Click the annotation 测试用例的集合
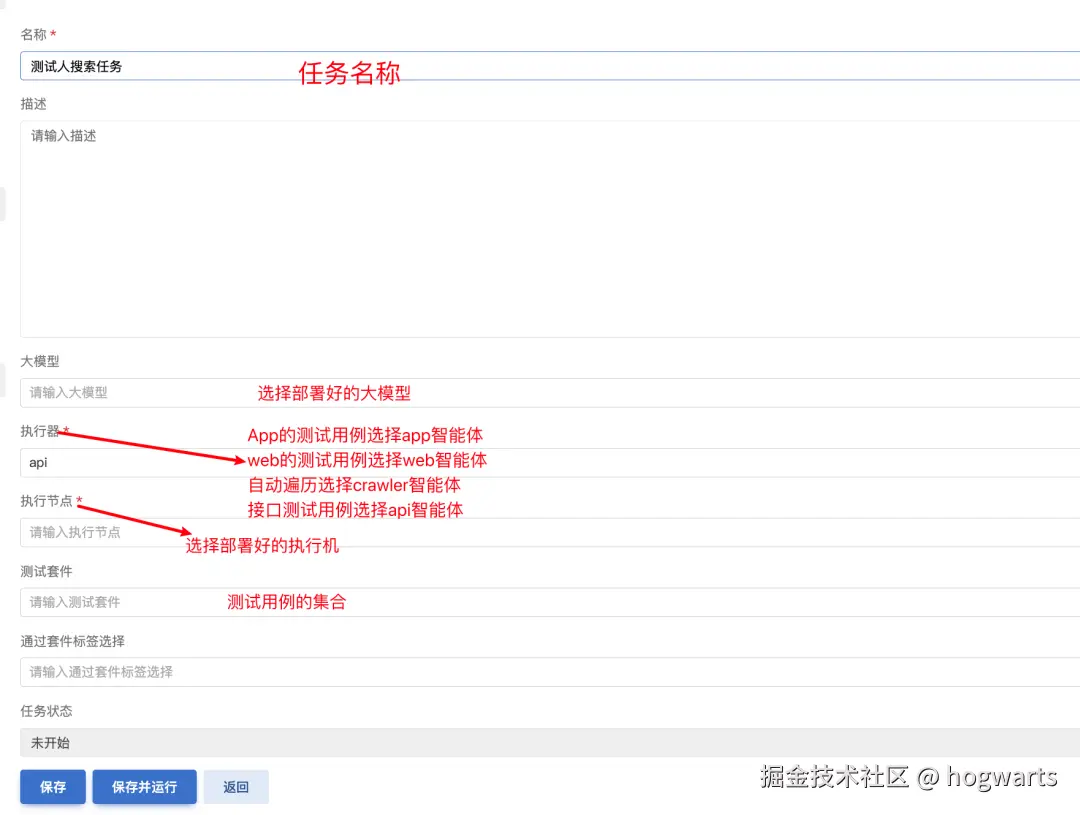Viewport: 1080px width, 815px height. point(287,601)
